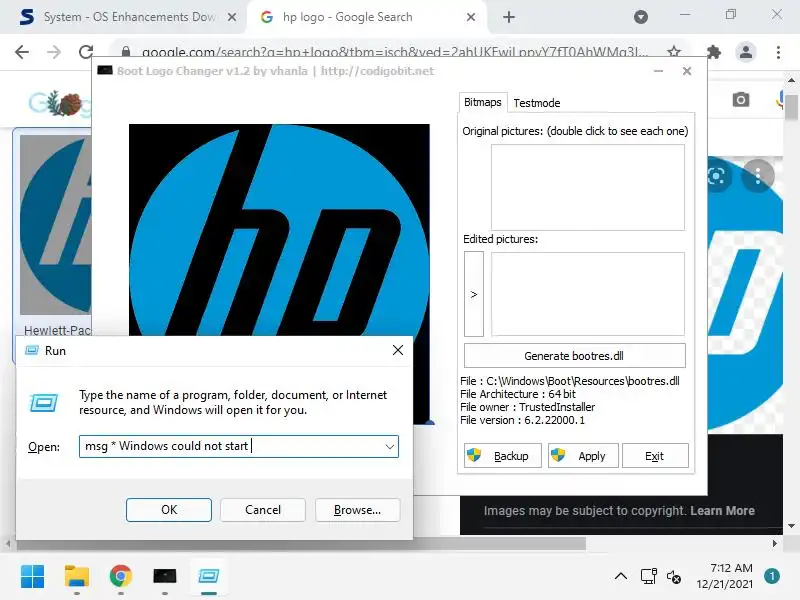The width and height of the screenshot is (800, 600).
Task: Click the Chrome address bar URL
Action: click(x=395, y=52)
